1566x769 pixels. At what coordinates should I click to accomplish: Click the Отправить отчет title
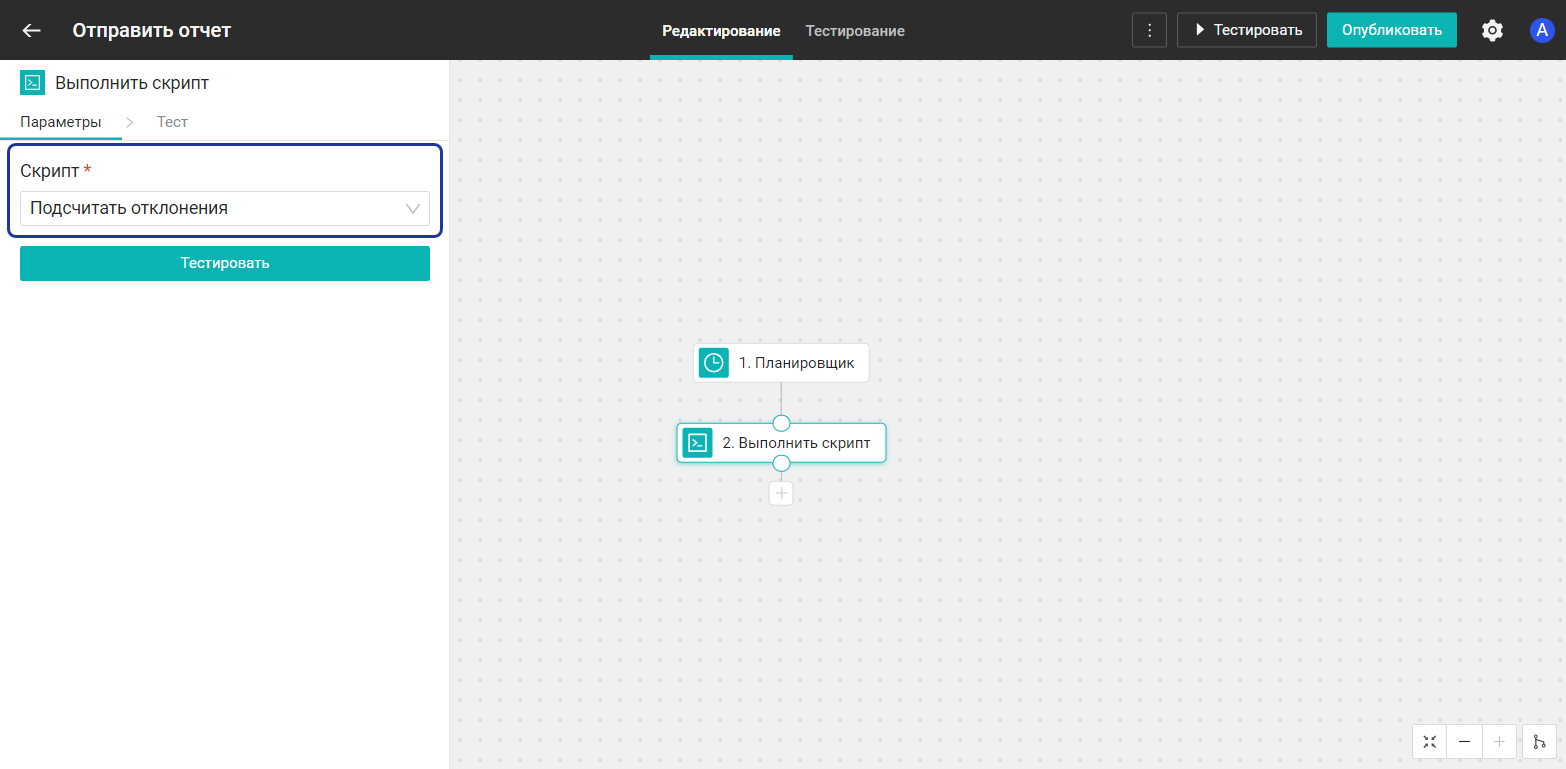coord(152,30)
